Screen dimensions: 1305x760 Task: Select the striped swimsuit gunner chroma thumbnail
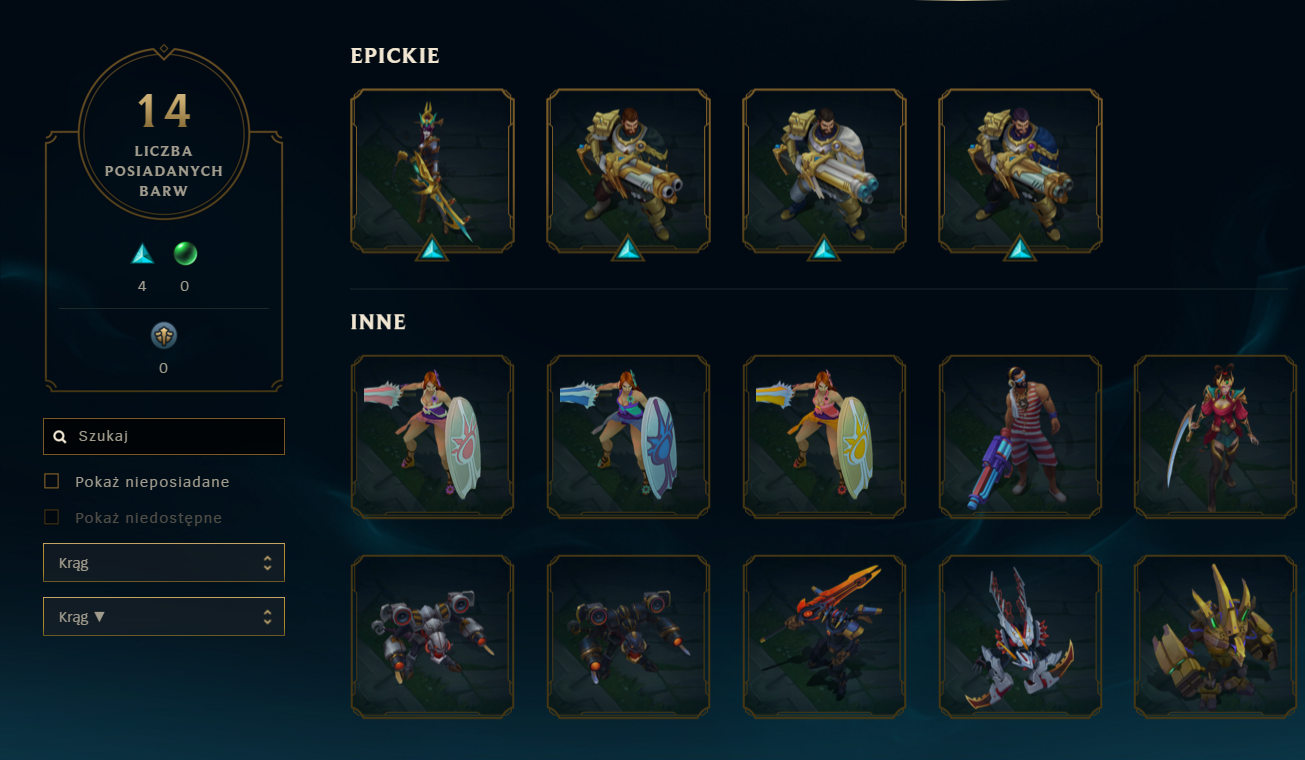[x=1020, y=437]
